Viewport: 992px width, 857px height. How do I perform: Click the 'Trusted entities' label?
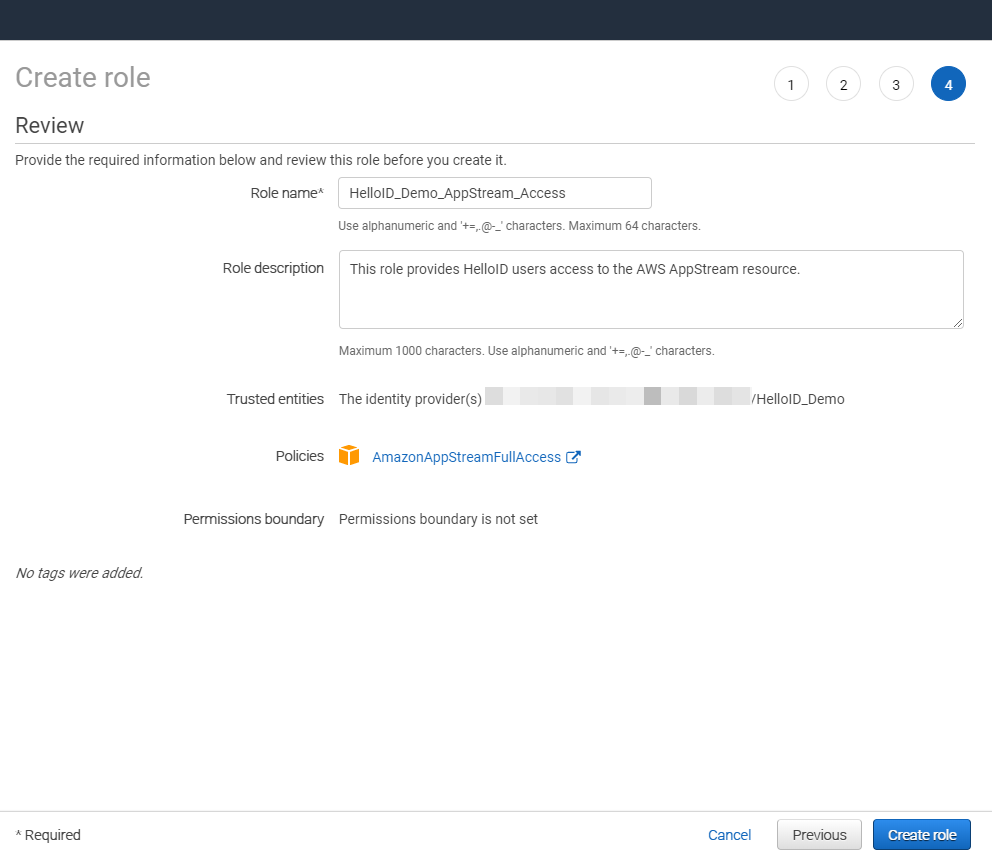point(275,399)
